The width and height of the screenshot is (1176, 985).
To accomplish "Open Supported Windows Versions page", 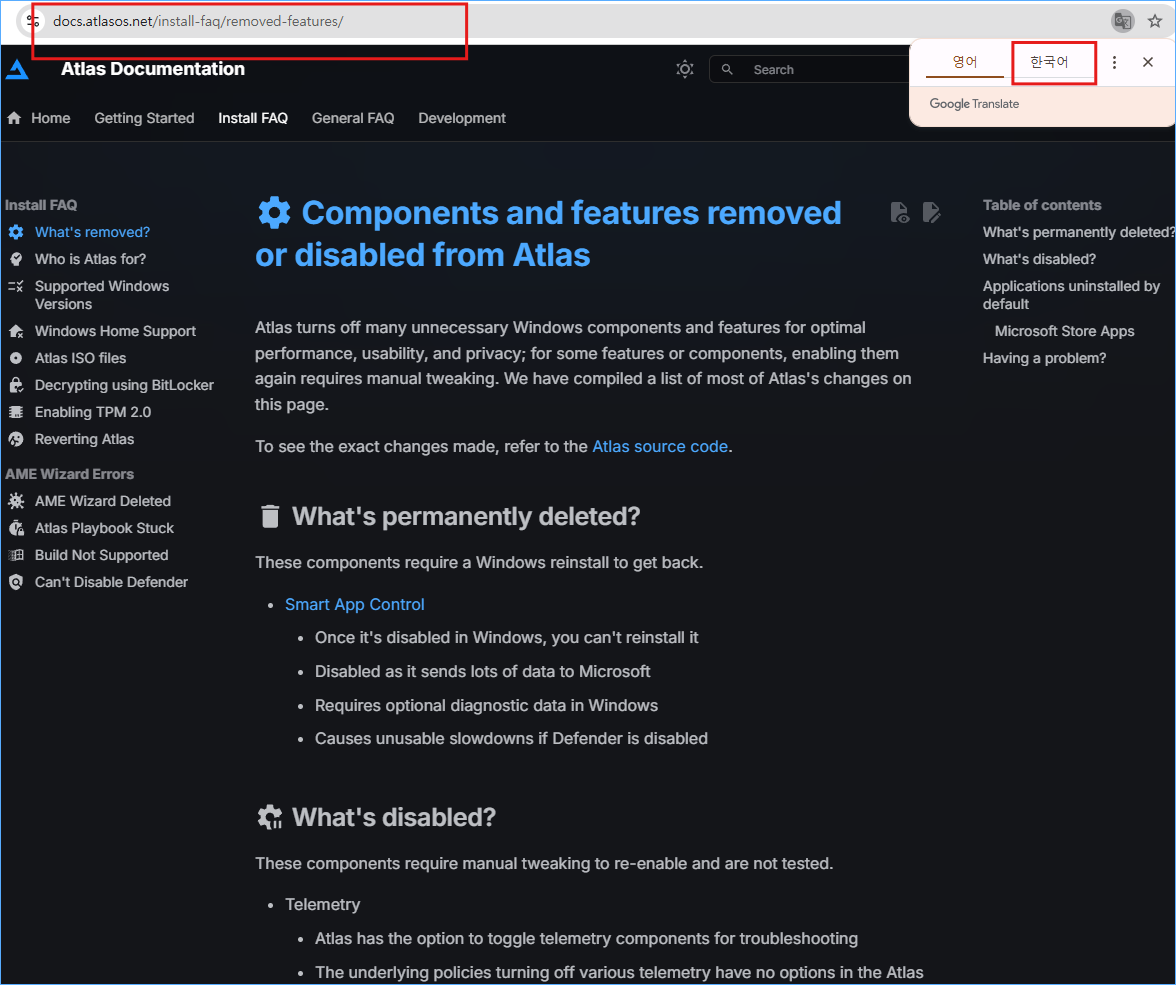I will tap(101, 296).
